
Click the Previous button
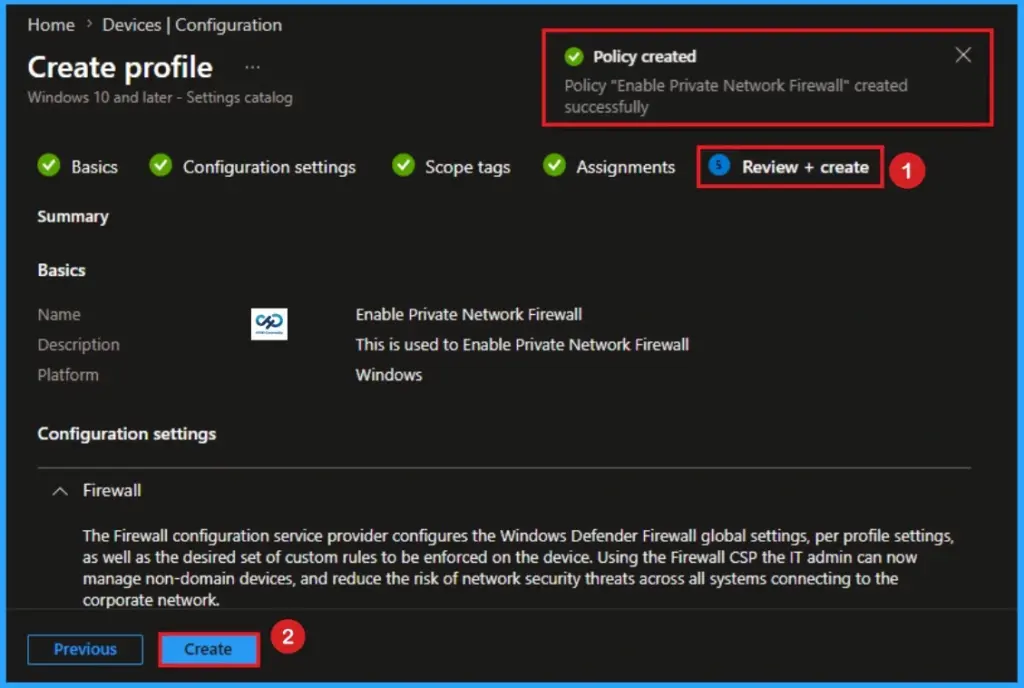point(85,649)
